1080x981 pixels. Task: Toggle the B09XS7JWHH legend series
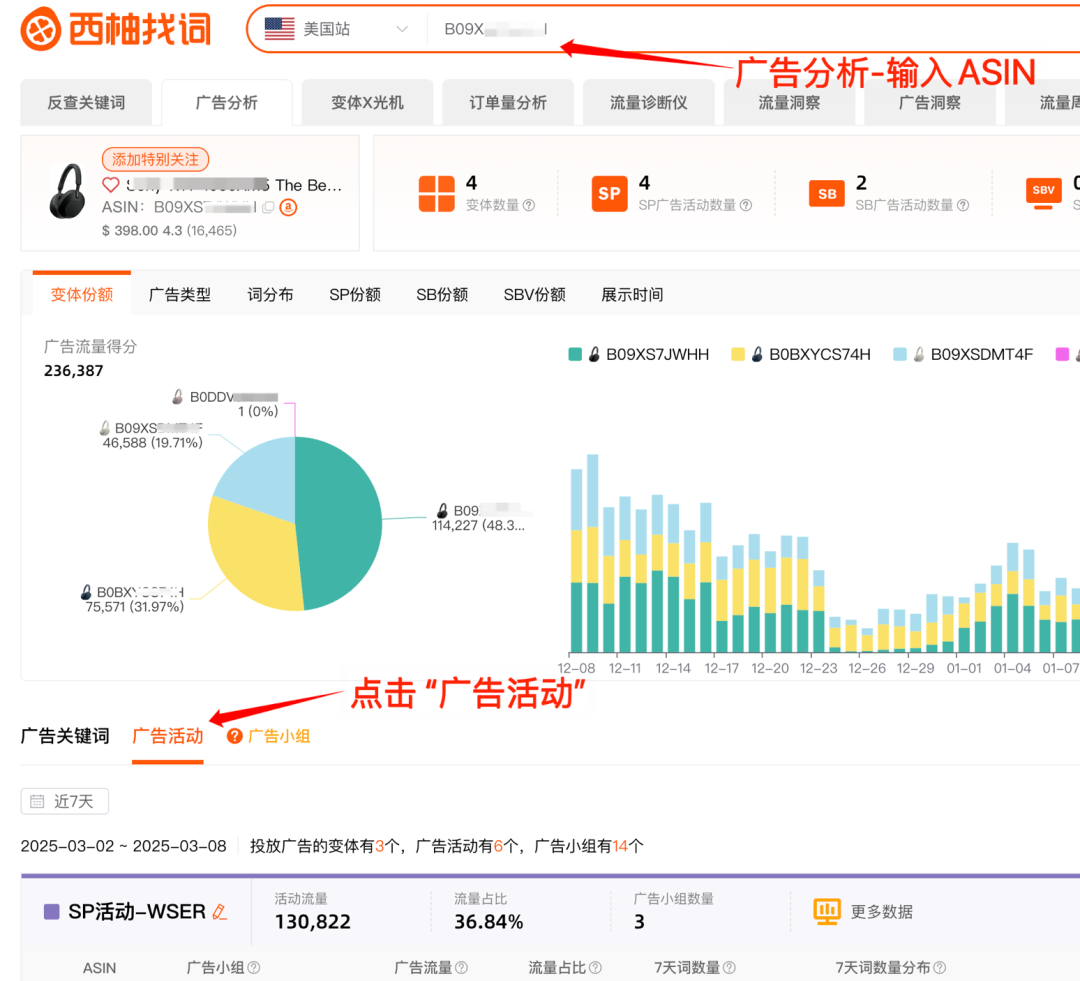pos(638,354)
